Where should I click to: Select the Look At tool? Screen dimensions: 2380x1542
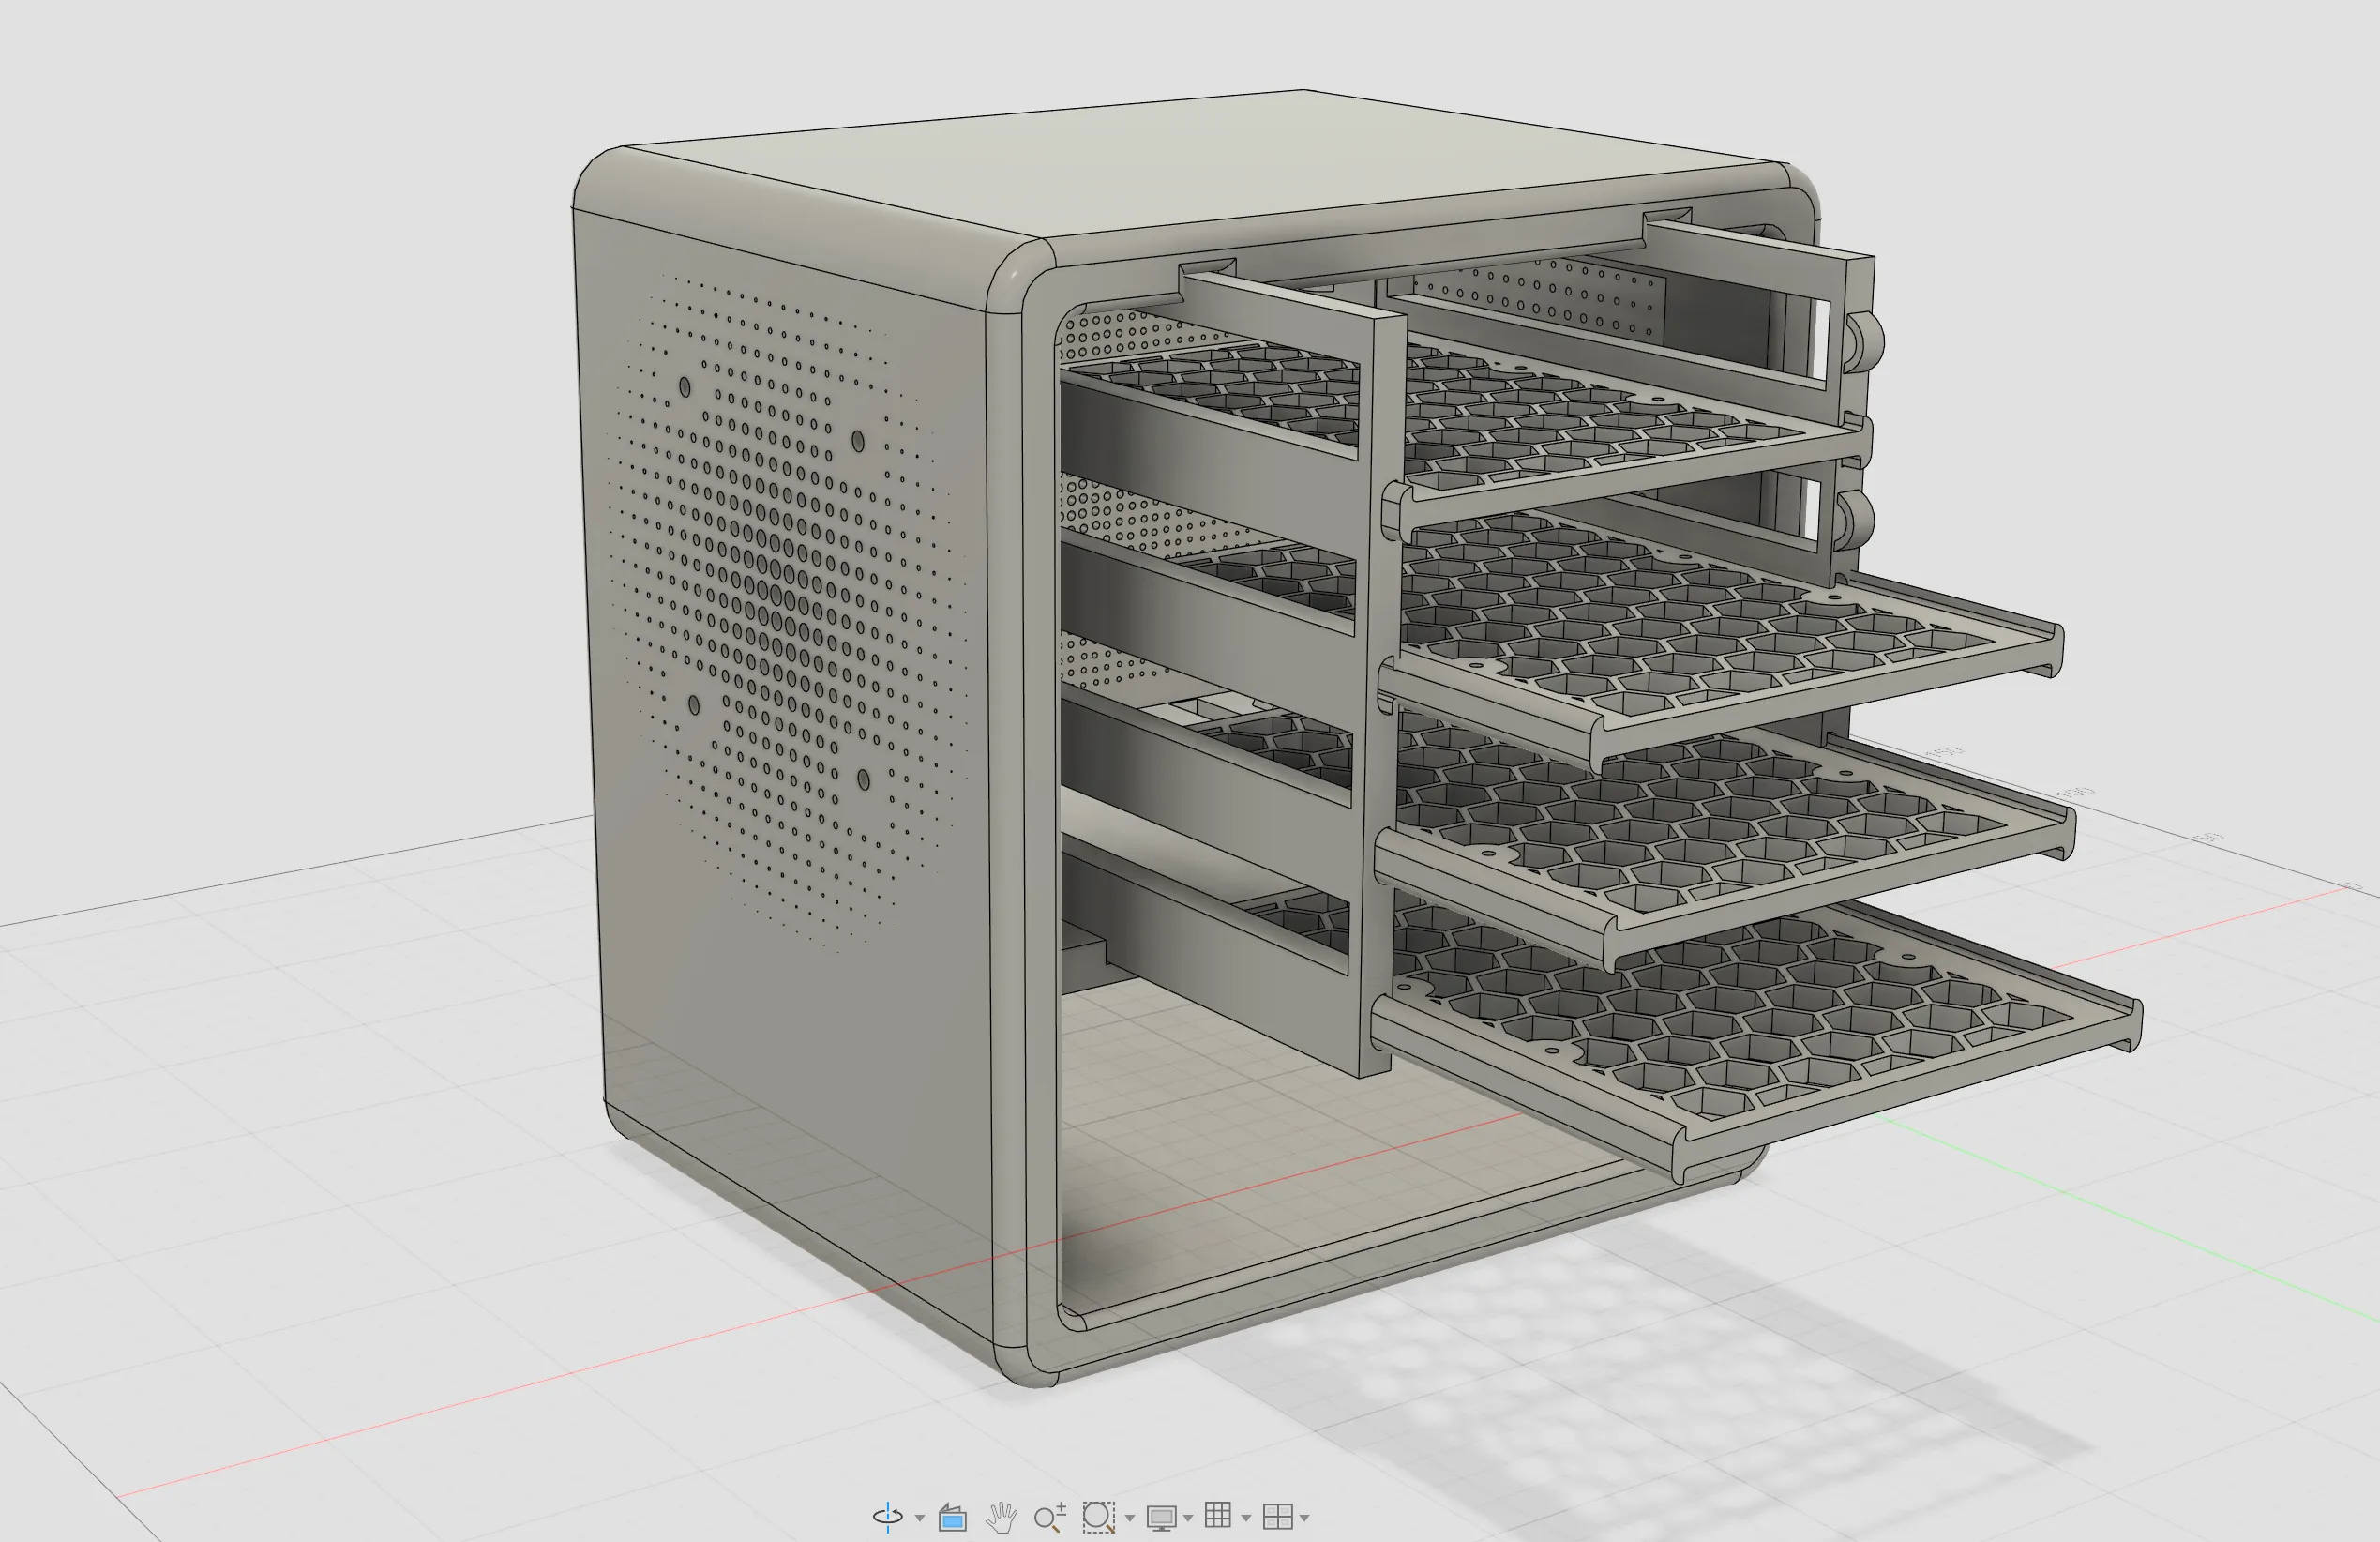pos(952,1518)
